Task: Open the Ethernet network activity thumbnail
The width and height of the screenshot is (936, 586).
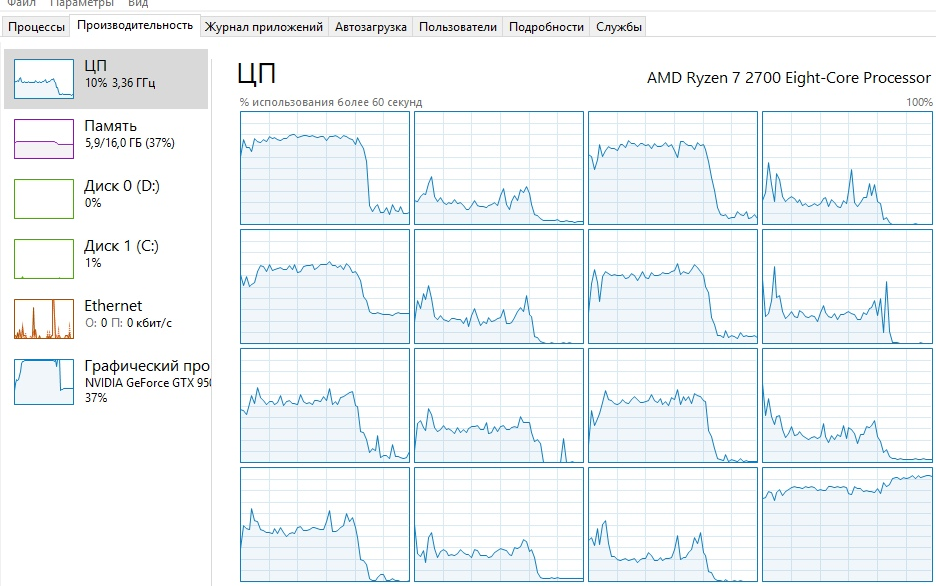Action: [x=44, y=318]
